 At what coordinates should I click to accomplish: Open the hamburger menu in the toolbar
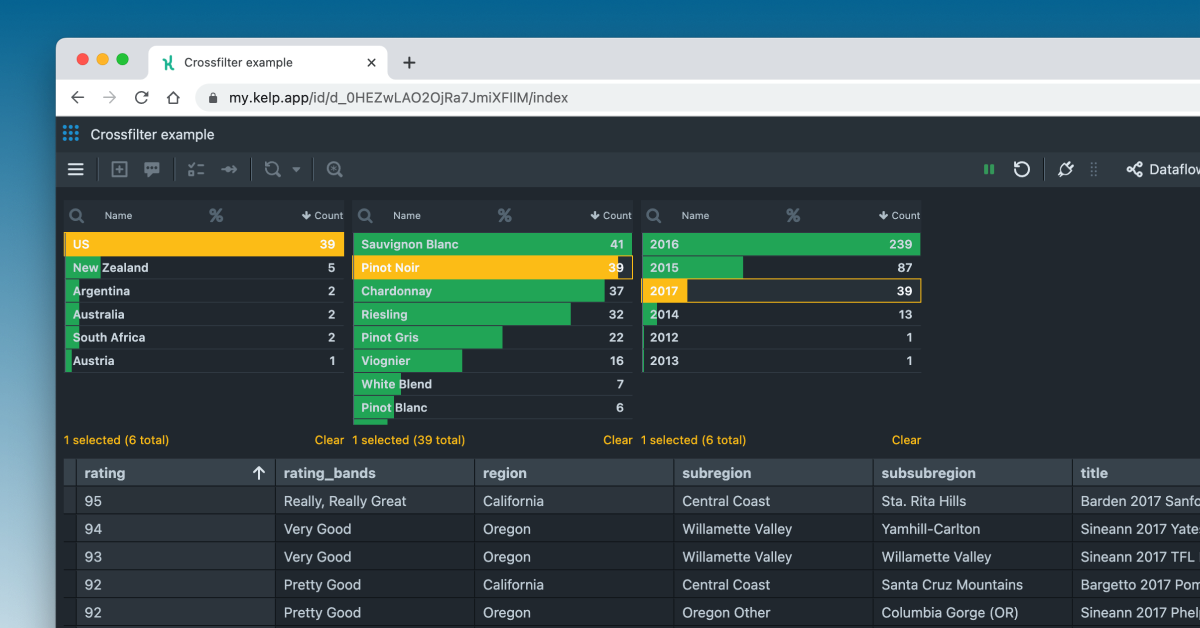point(75,169)
